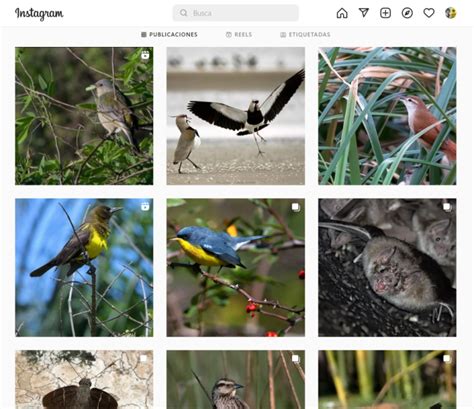
Task: Click carousel icon on striped bird post
Action: pos(296,359)
